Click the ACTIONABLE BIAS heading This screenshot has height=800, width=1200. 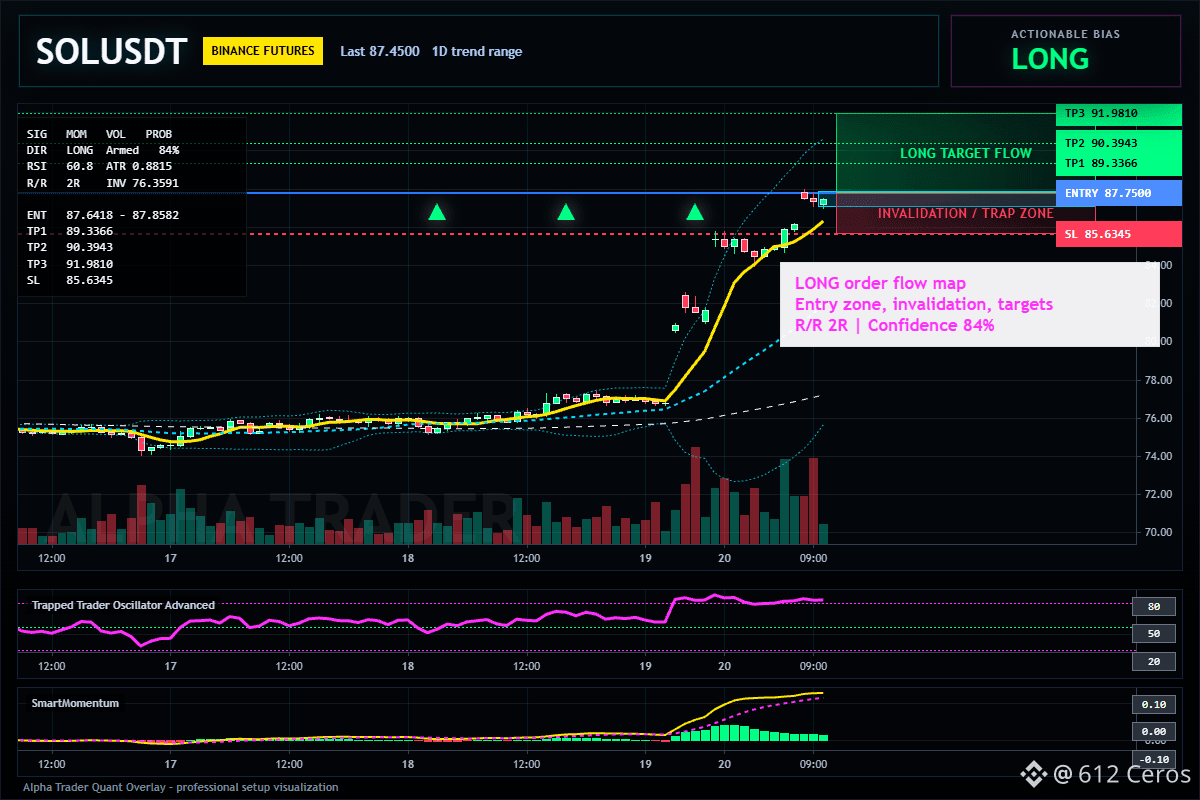tap(1065, 34)
